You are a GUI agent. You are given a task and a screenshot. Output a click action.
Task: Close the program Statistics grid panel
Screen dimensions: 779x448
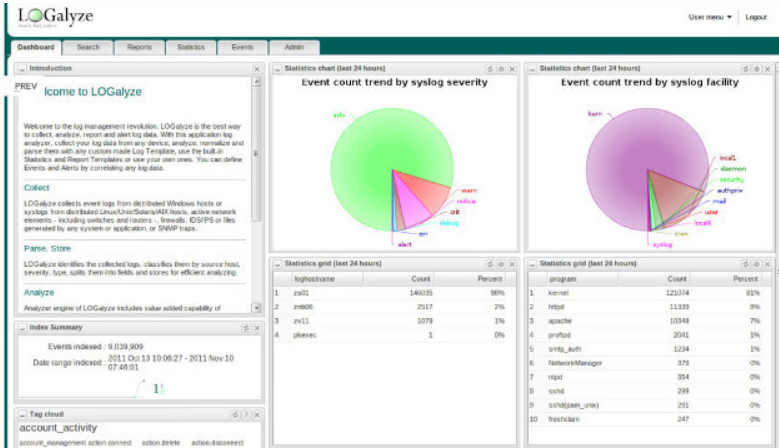[768, 264]
